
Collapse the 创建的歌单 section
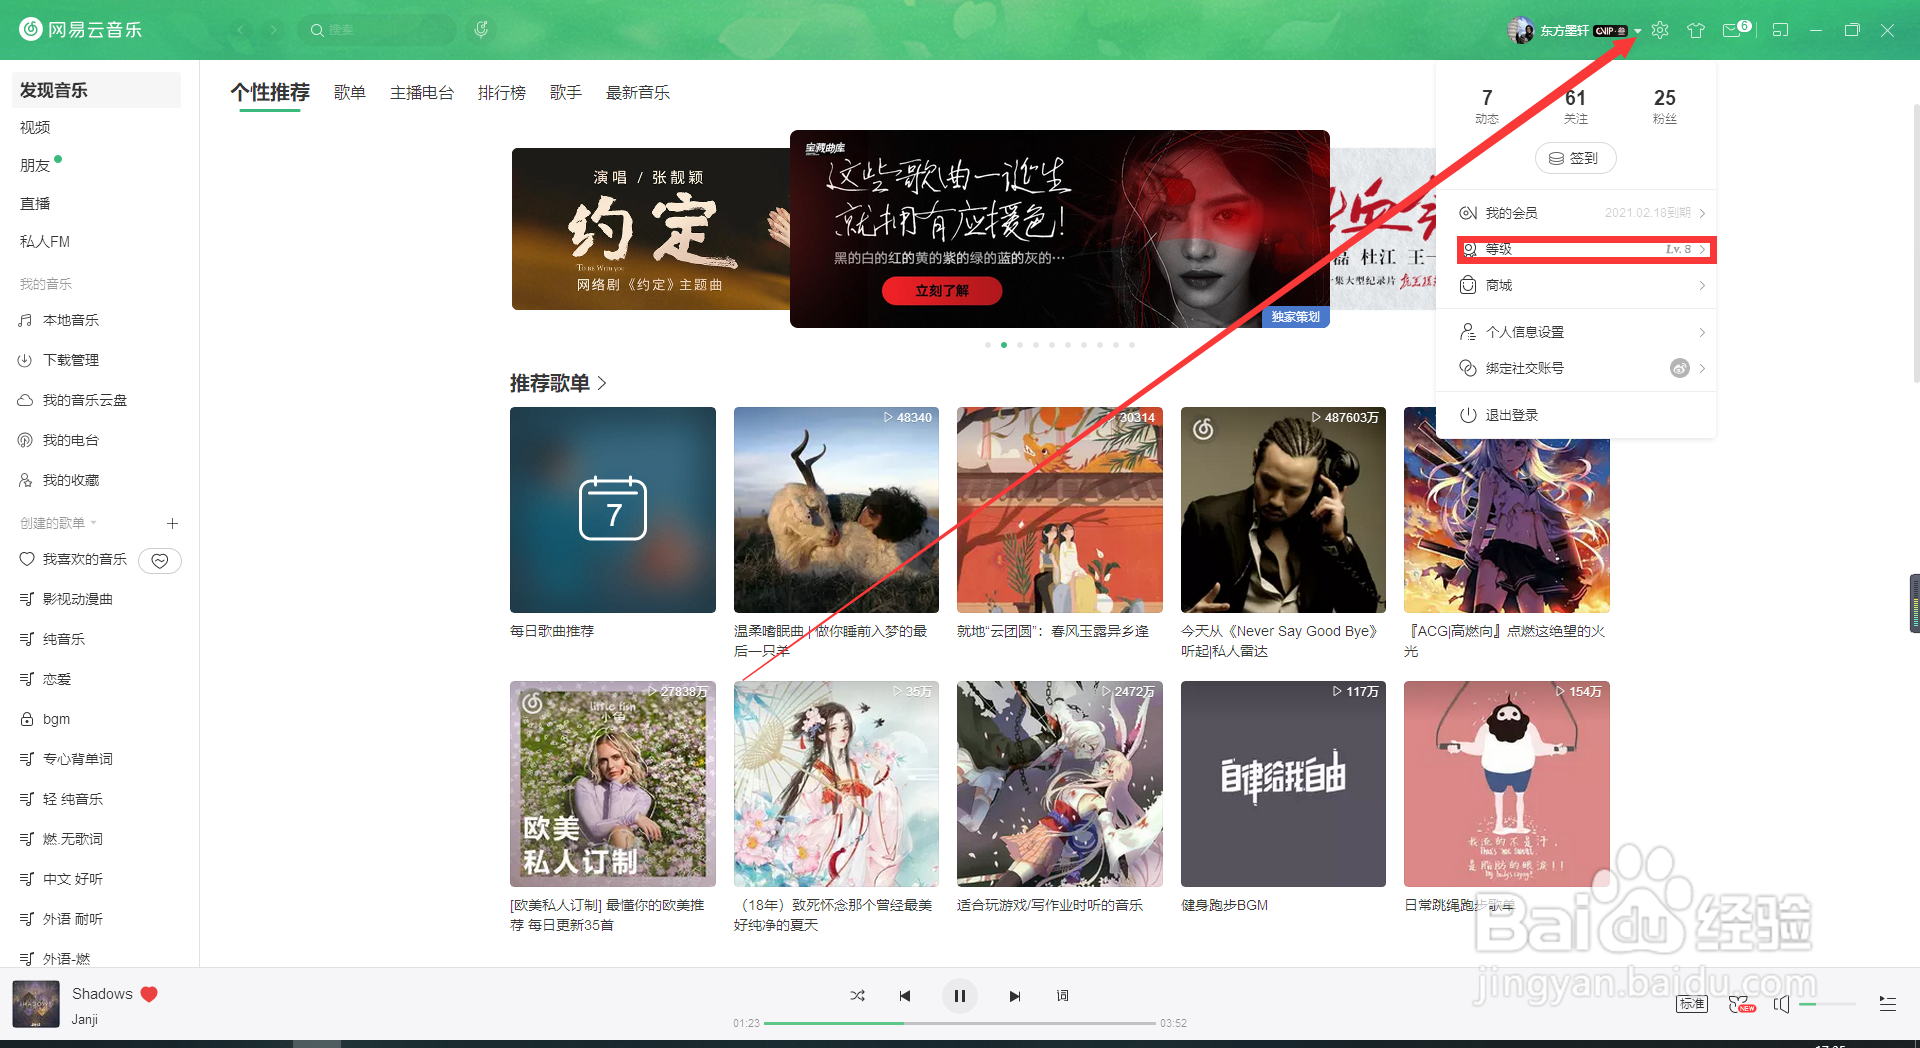pyautogui.click(x=58, y=523)
